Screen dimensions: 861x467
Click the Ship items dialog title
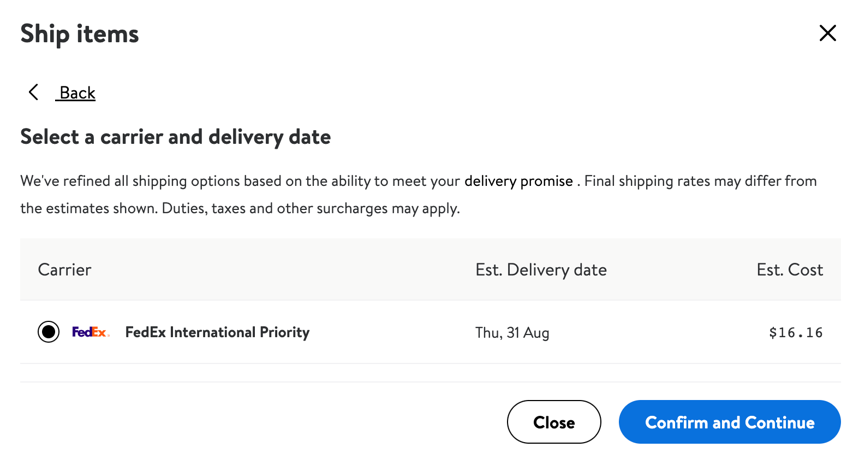80,34
